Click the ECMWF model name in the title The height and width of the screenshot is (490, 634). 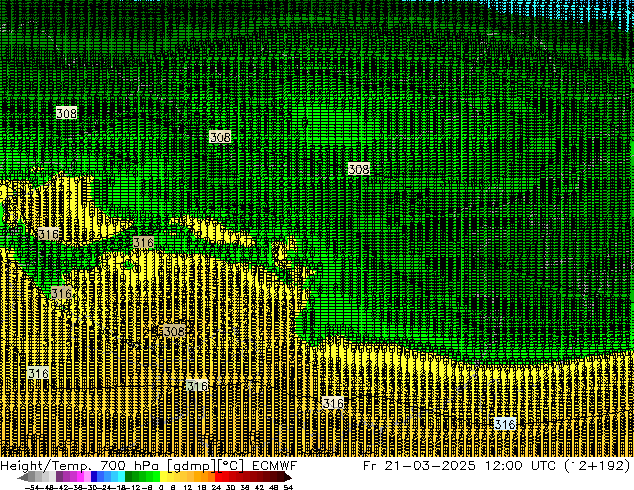275,465
